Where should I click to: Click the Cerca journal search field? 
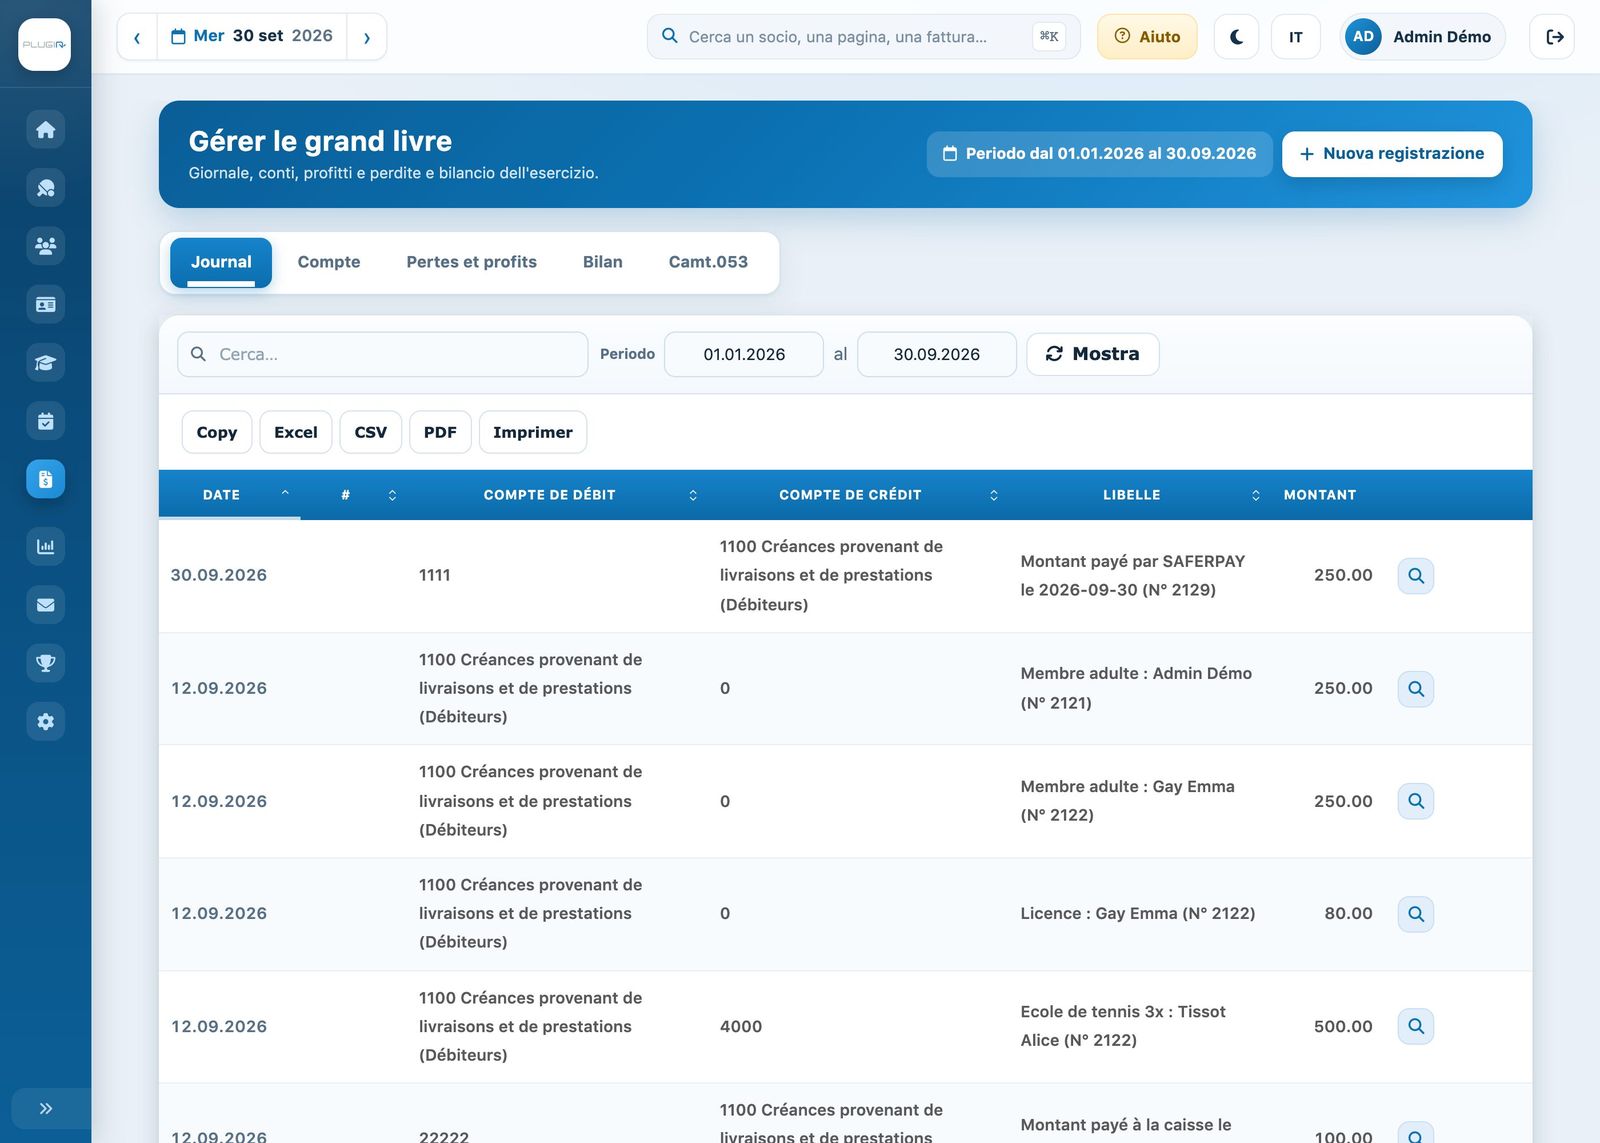pyautogui.click(x=382, y=354)
